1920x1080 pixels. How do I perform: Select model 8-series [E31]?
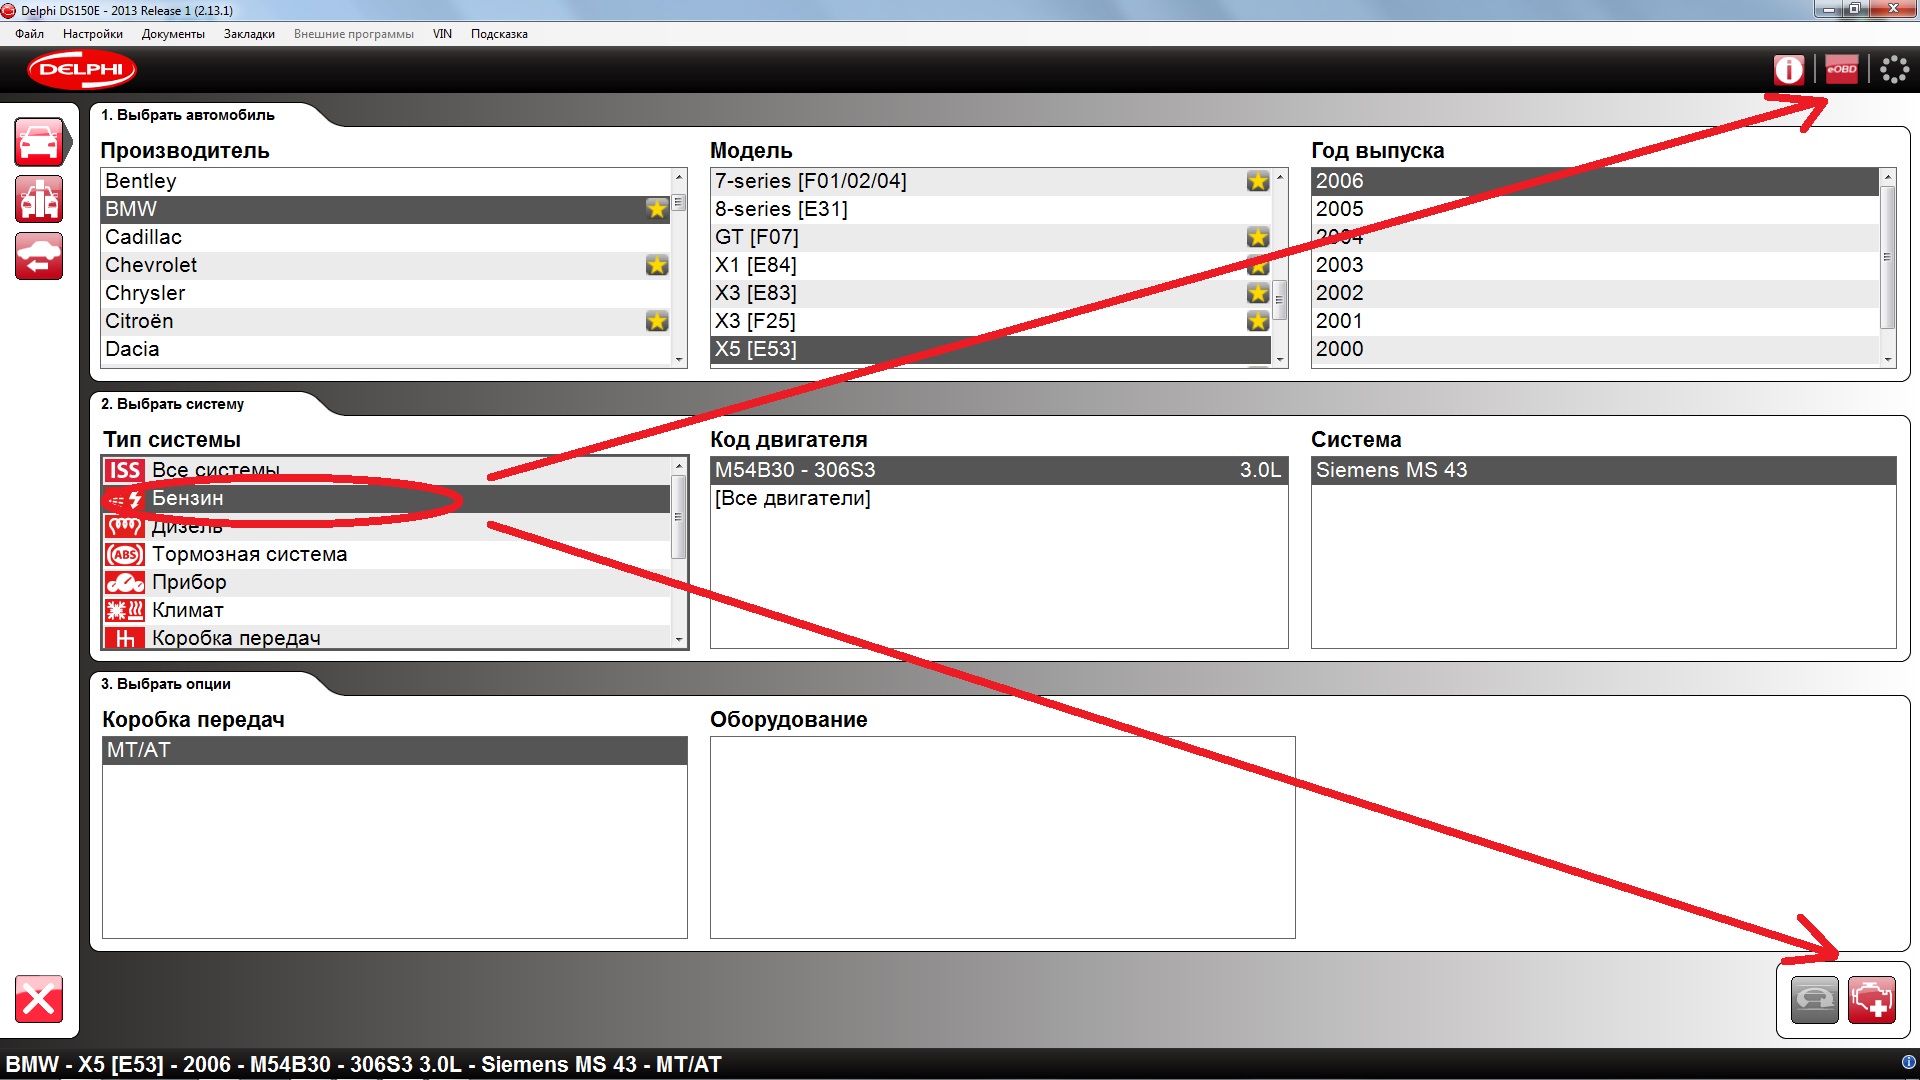991,209
